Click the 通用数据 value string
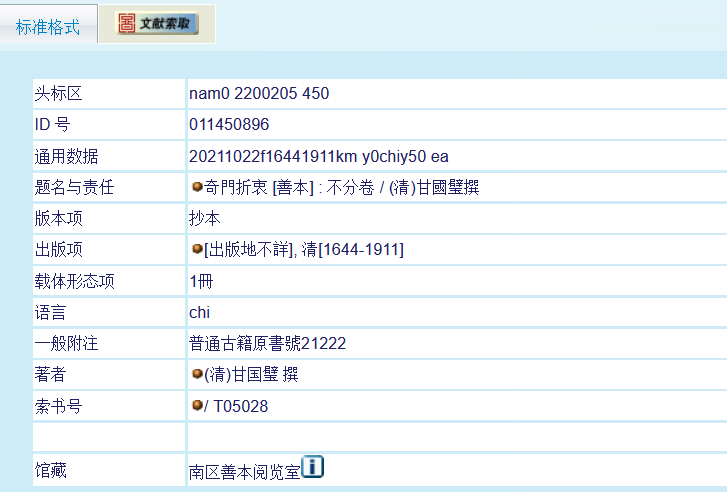This screenshot has width=727, height=492. (x=318, y=156)
